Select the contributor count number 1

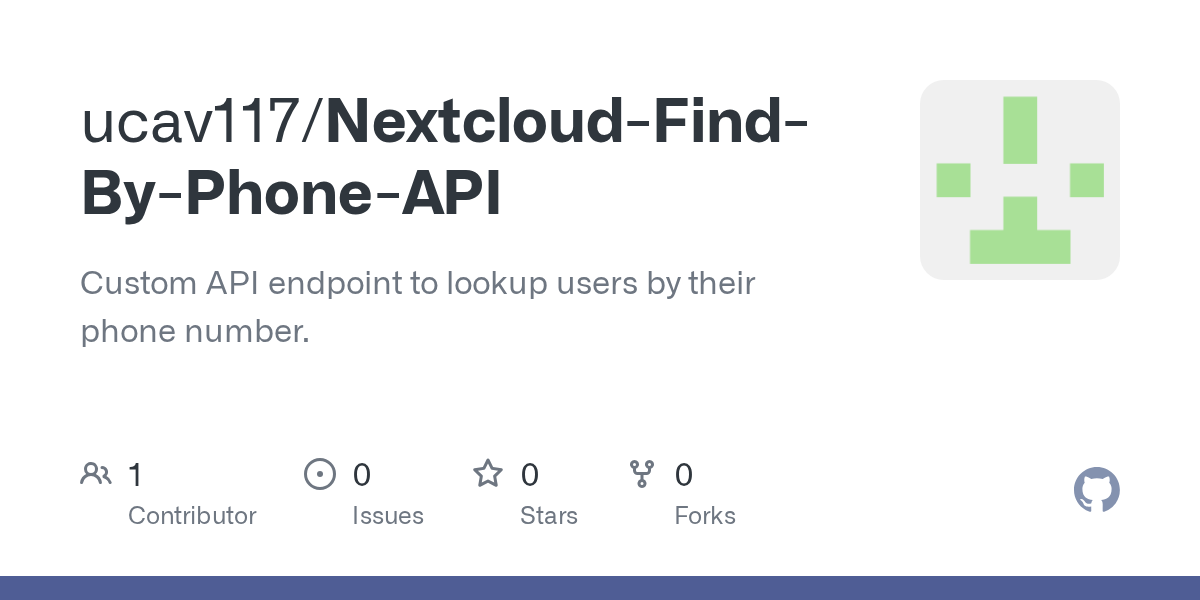point(135,474)
